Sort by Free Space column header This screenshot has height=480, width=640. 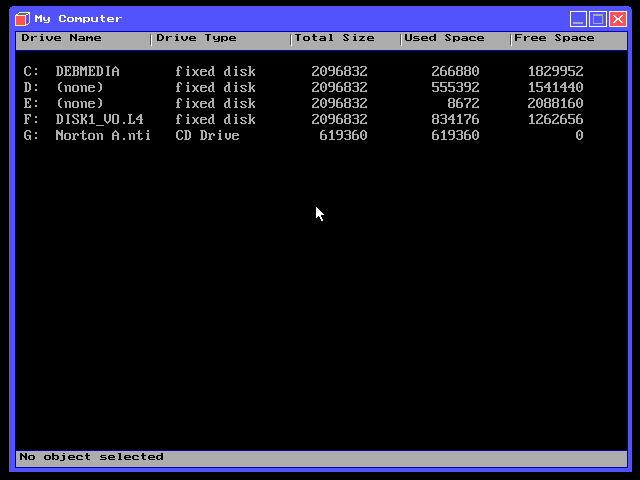(569, 40)
